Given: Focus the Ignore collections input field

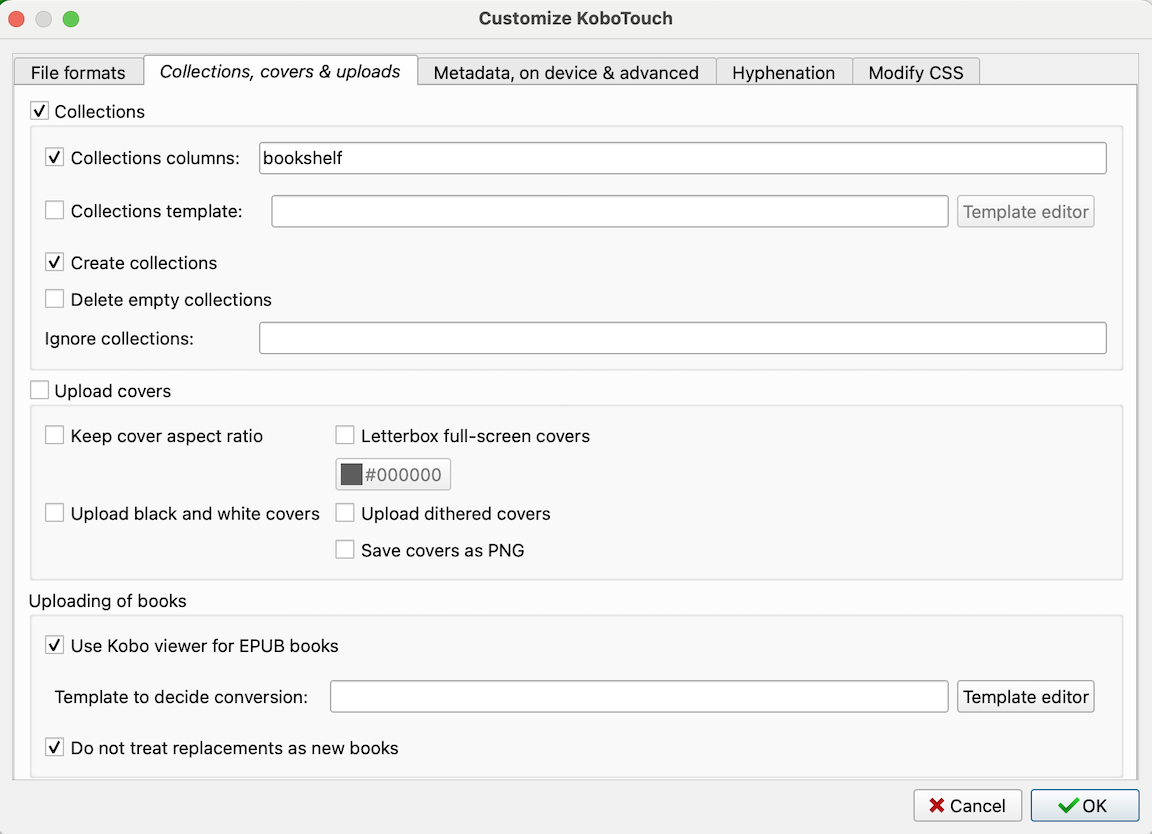Looking at the screenshot, I should pos(682,338).
